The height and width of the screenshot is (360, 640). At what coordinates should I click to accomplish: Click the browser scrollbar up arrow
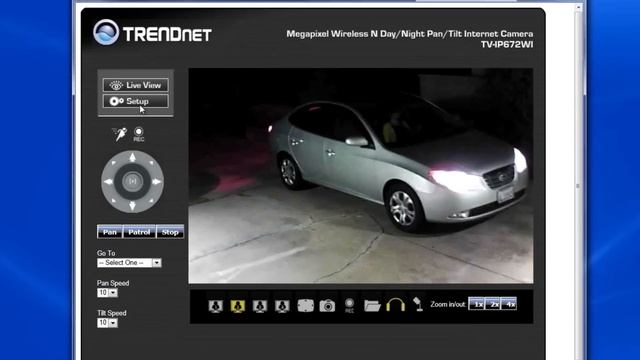pyautogui.click(x=578, y=8)
